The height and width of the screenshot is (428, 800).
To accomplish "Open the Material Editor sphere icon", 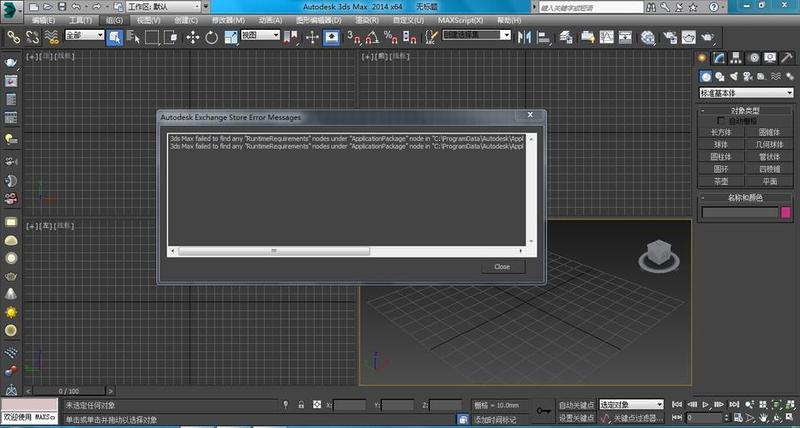I will 648,37.
